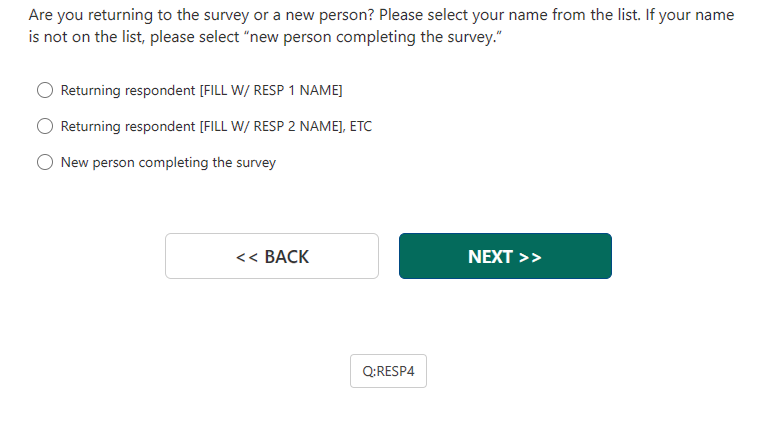Image resolution: width=768 pixels, height=432 pixels.
Task: Click the survey question text starting 'Are you returning'
Action: (x=200, y=16)
